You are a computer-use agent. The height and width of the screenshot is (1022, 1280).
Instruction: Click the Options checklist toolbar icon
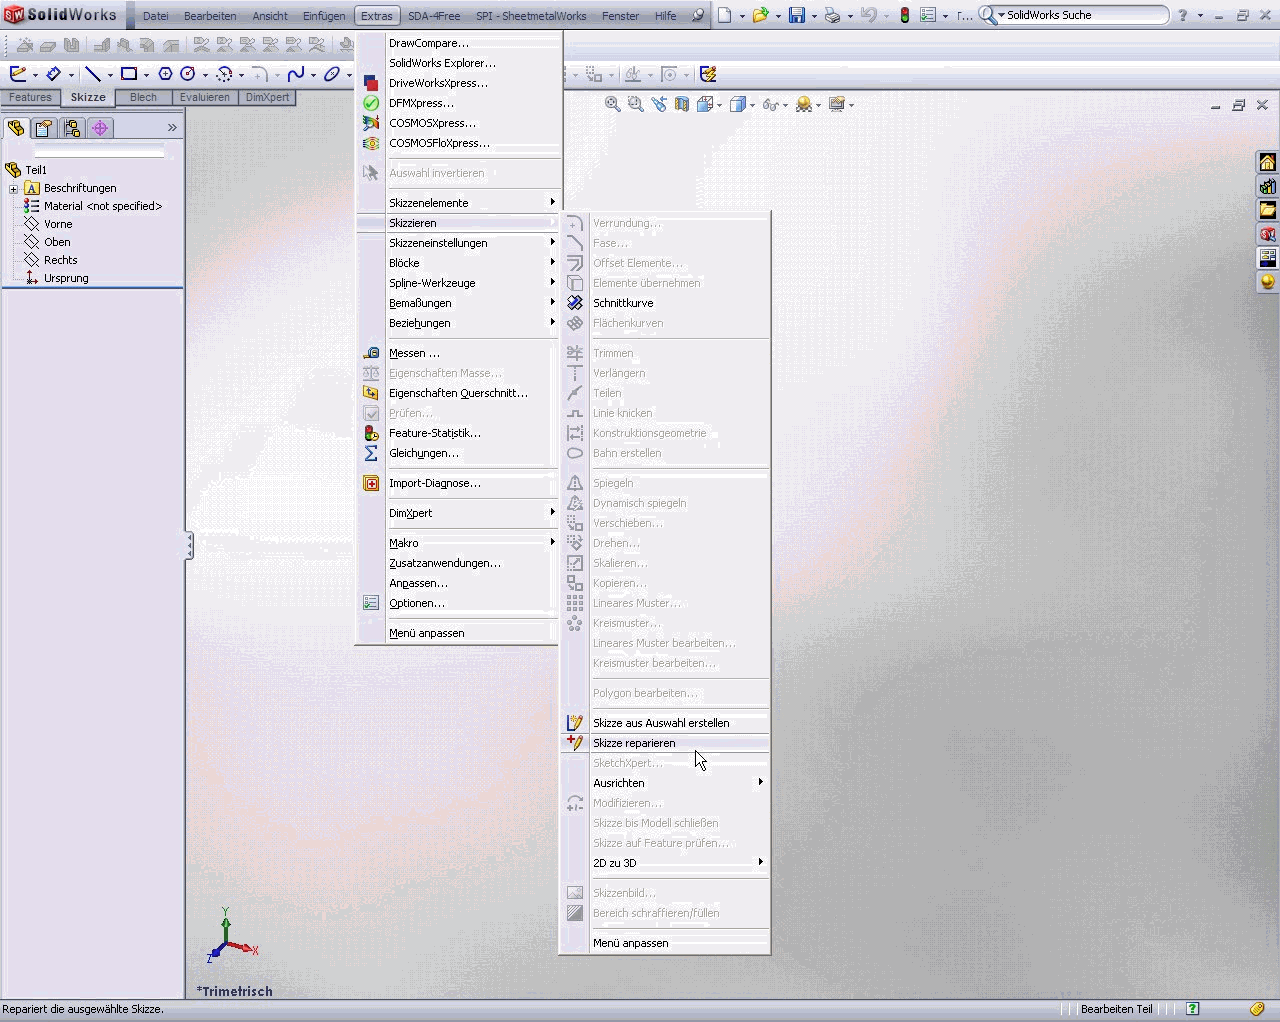point(928,15)
